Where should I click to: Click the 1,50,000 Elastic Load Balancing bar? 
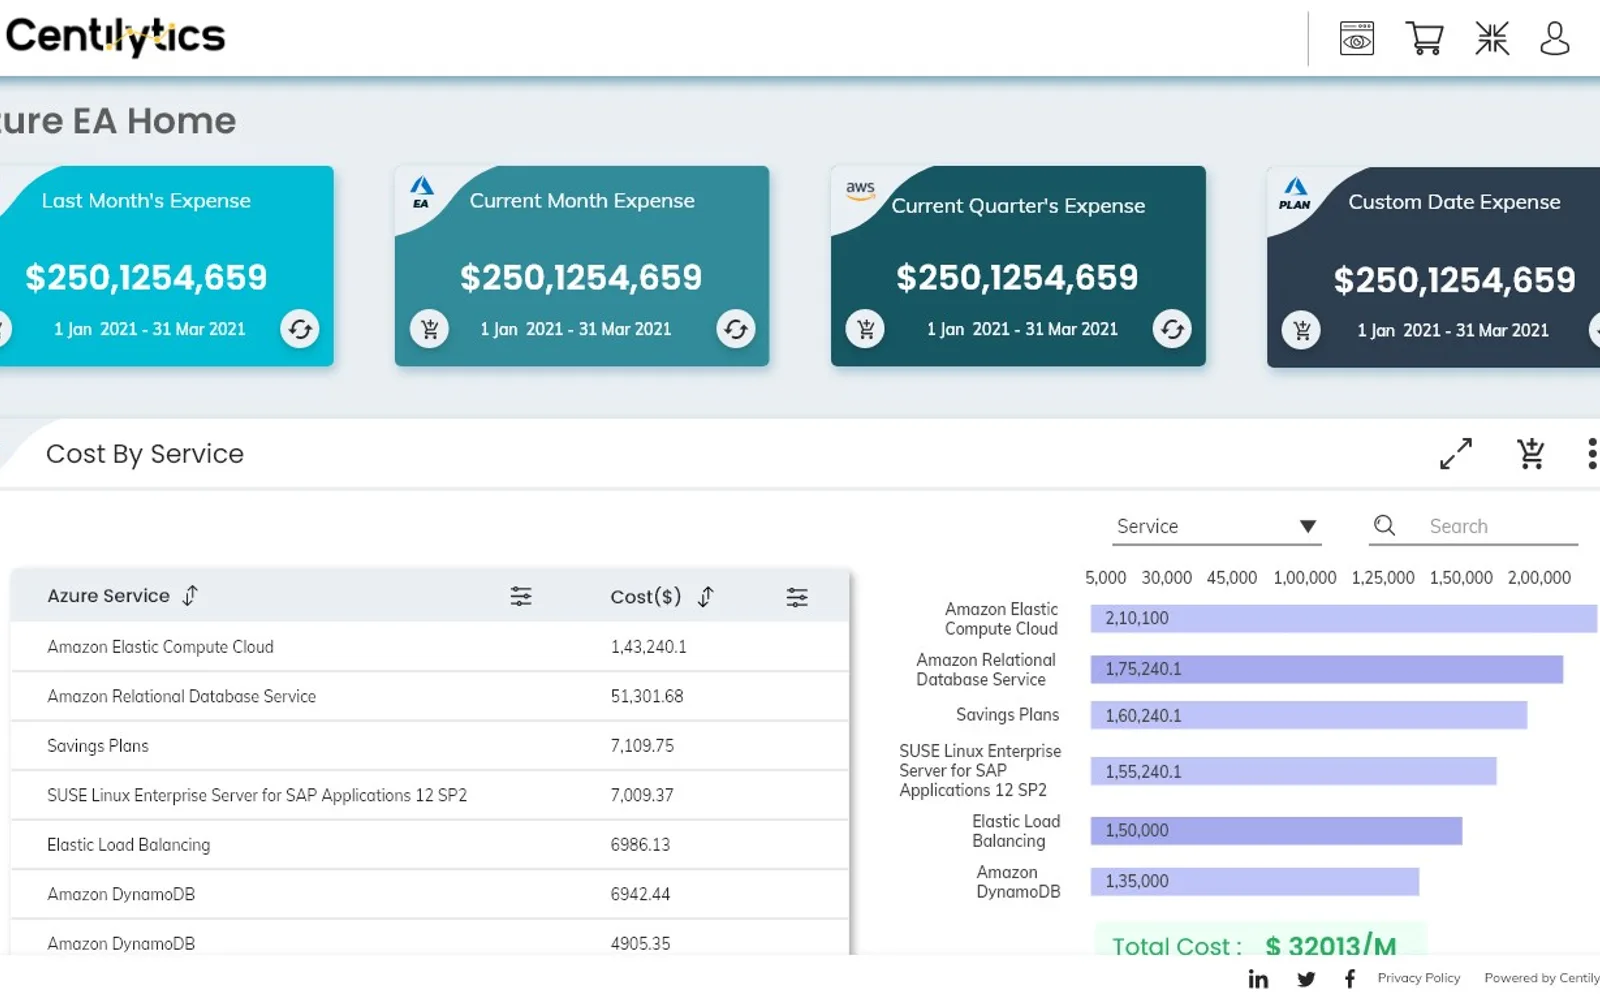[1276, 830]
